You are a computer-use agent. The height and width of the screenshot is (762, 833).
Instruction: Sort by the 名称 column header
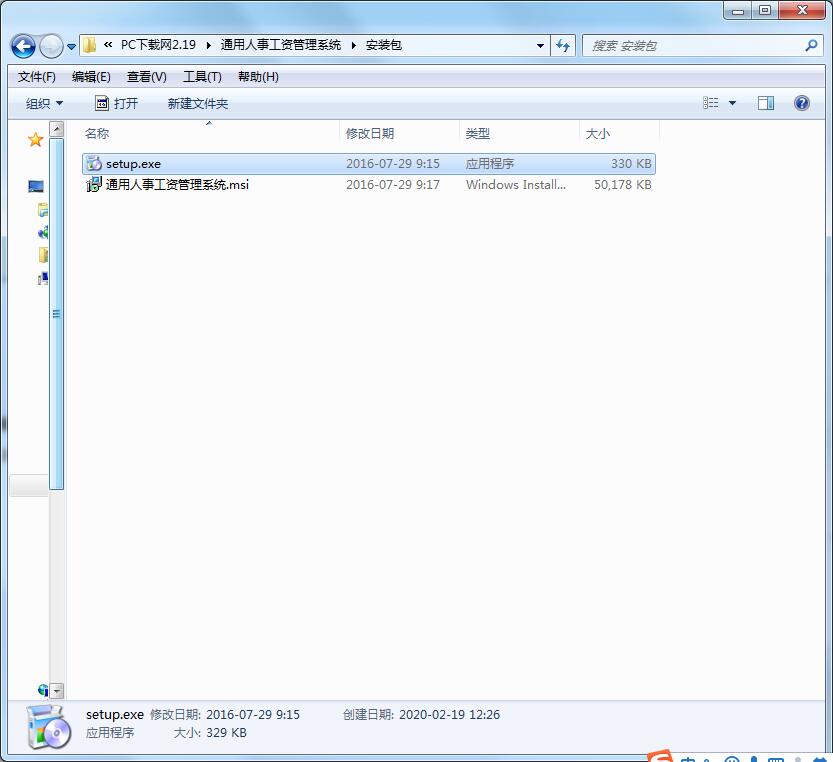click(x=209, y=133)
